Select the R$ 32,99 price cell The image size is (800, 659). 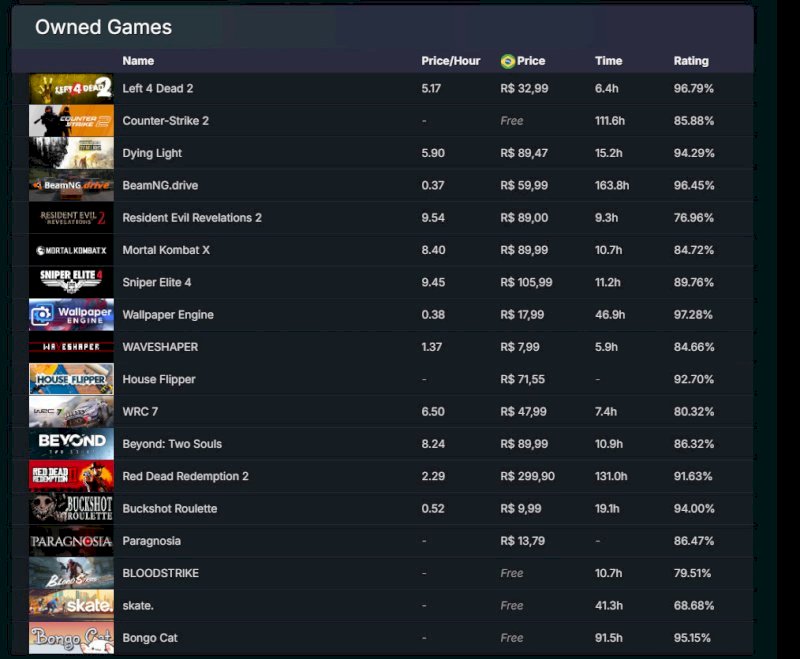point(524,88)
